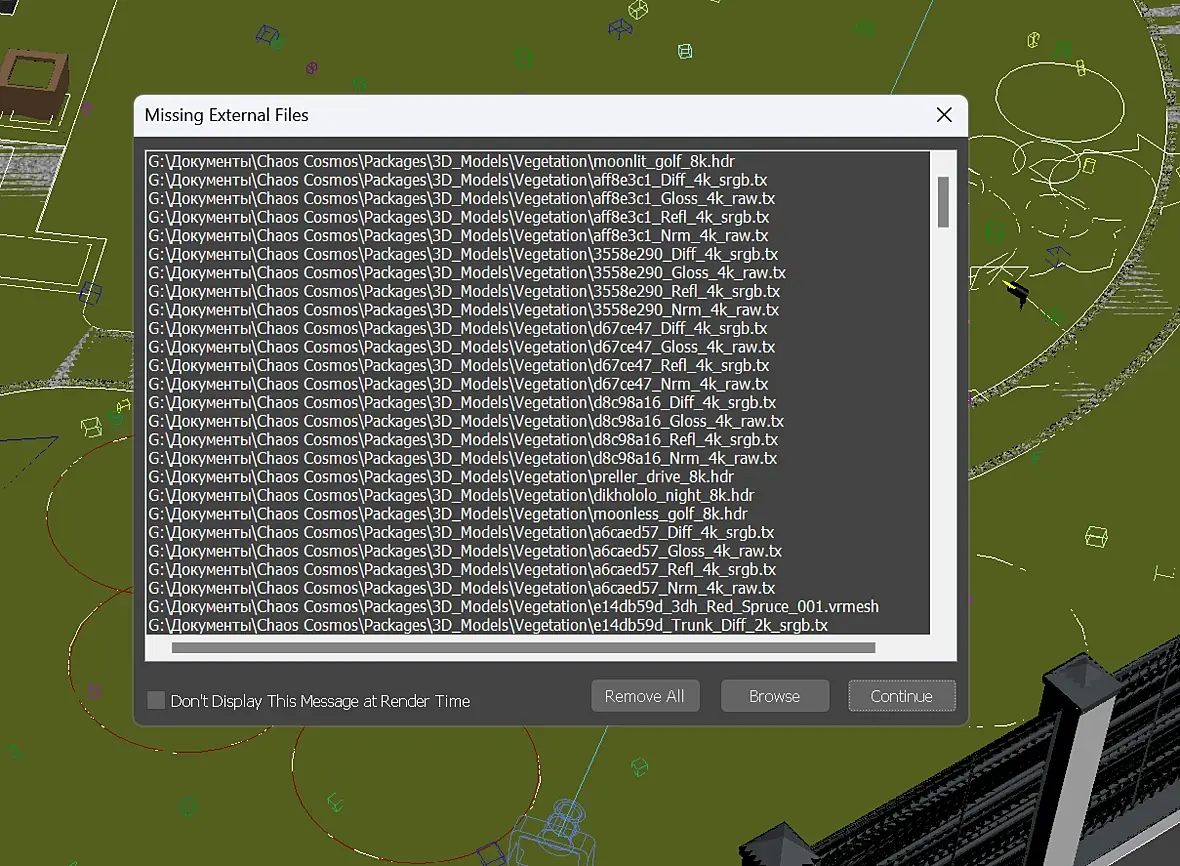Select the e14db59d_Trunk_Diff_2k_srgb.tx row
The height and width of the screenshot is (866, 1180).
pyautogui.click(x=538, y=625)
